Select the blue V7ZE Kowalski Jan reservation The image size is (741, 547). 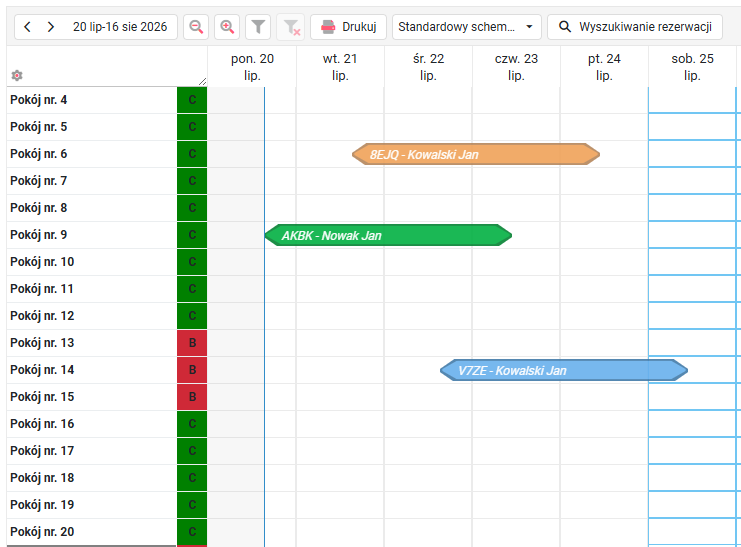coord(564,370)
